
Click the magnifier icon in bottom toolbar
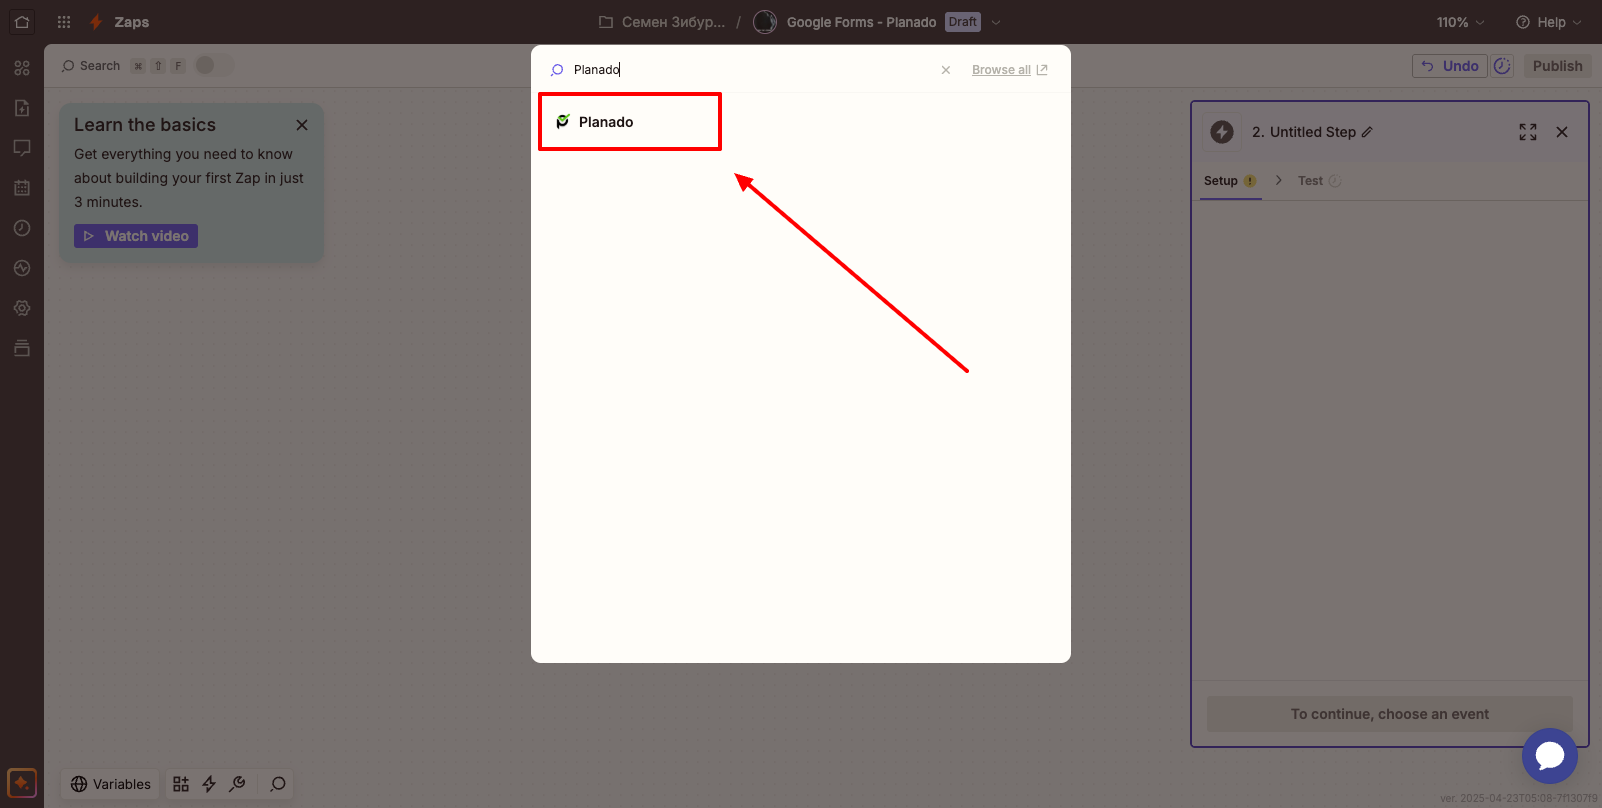pyautogui.click(x=278, y=784)
